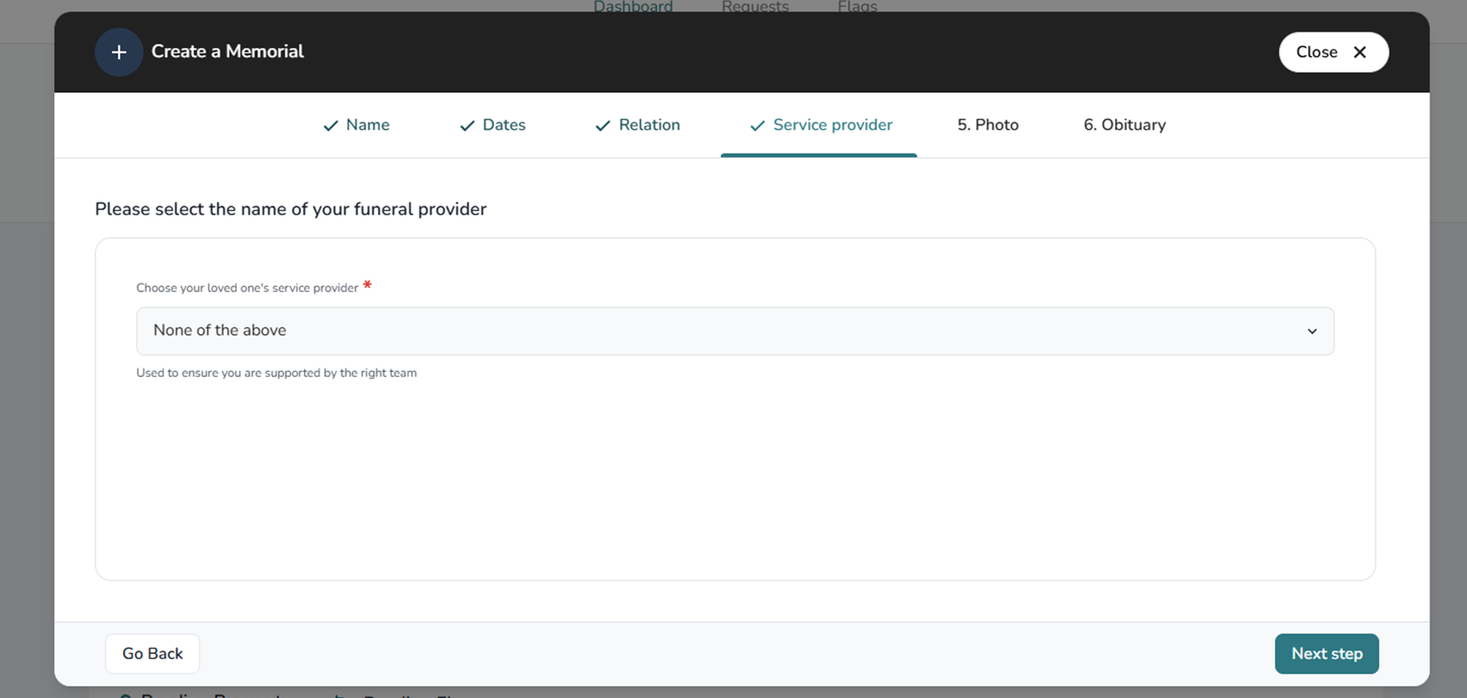Jump to the 6. Obituary step

pos(1124,125)
